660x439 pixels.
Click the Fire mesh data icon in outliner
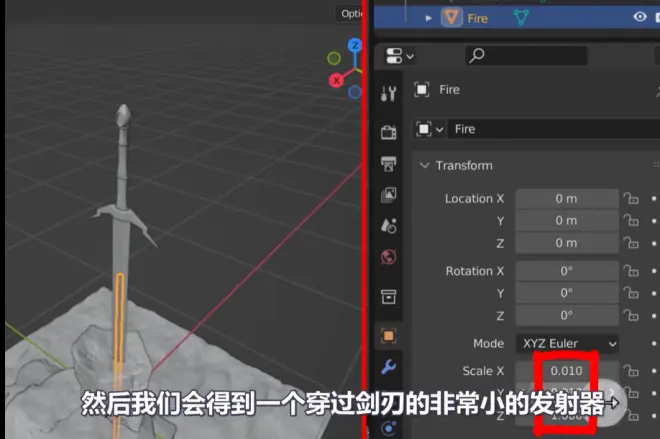[521, 18]
